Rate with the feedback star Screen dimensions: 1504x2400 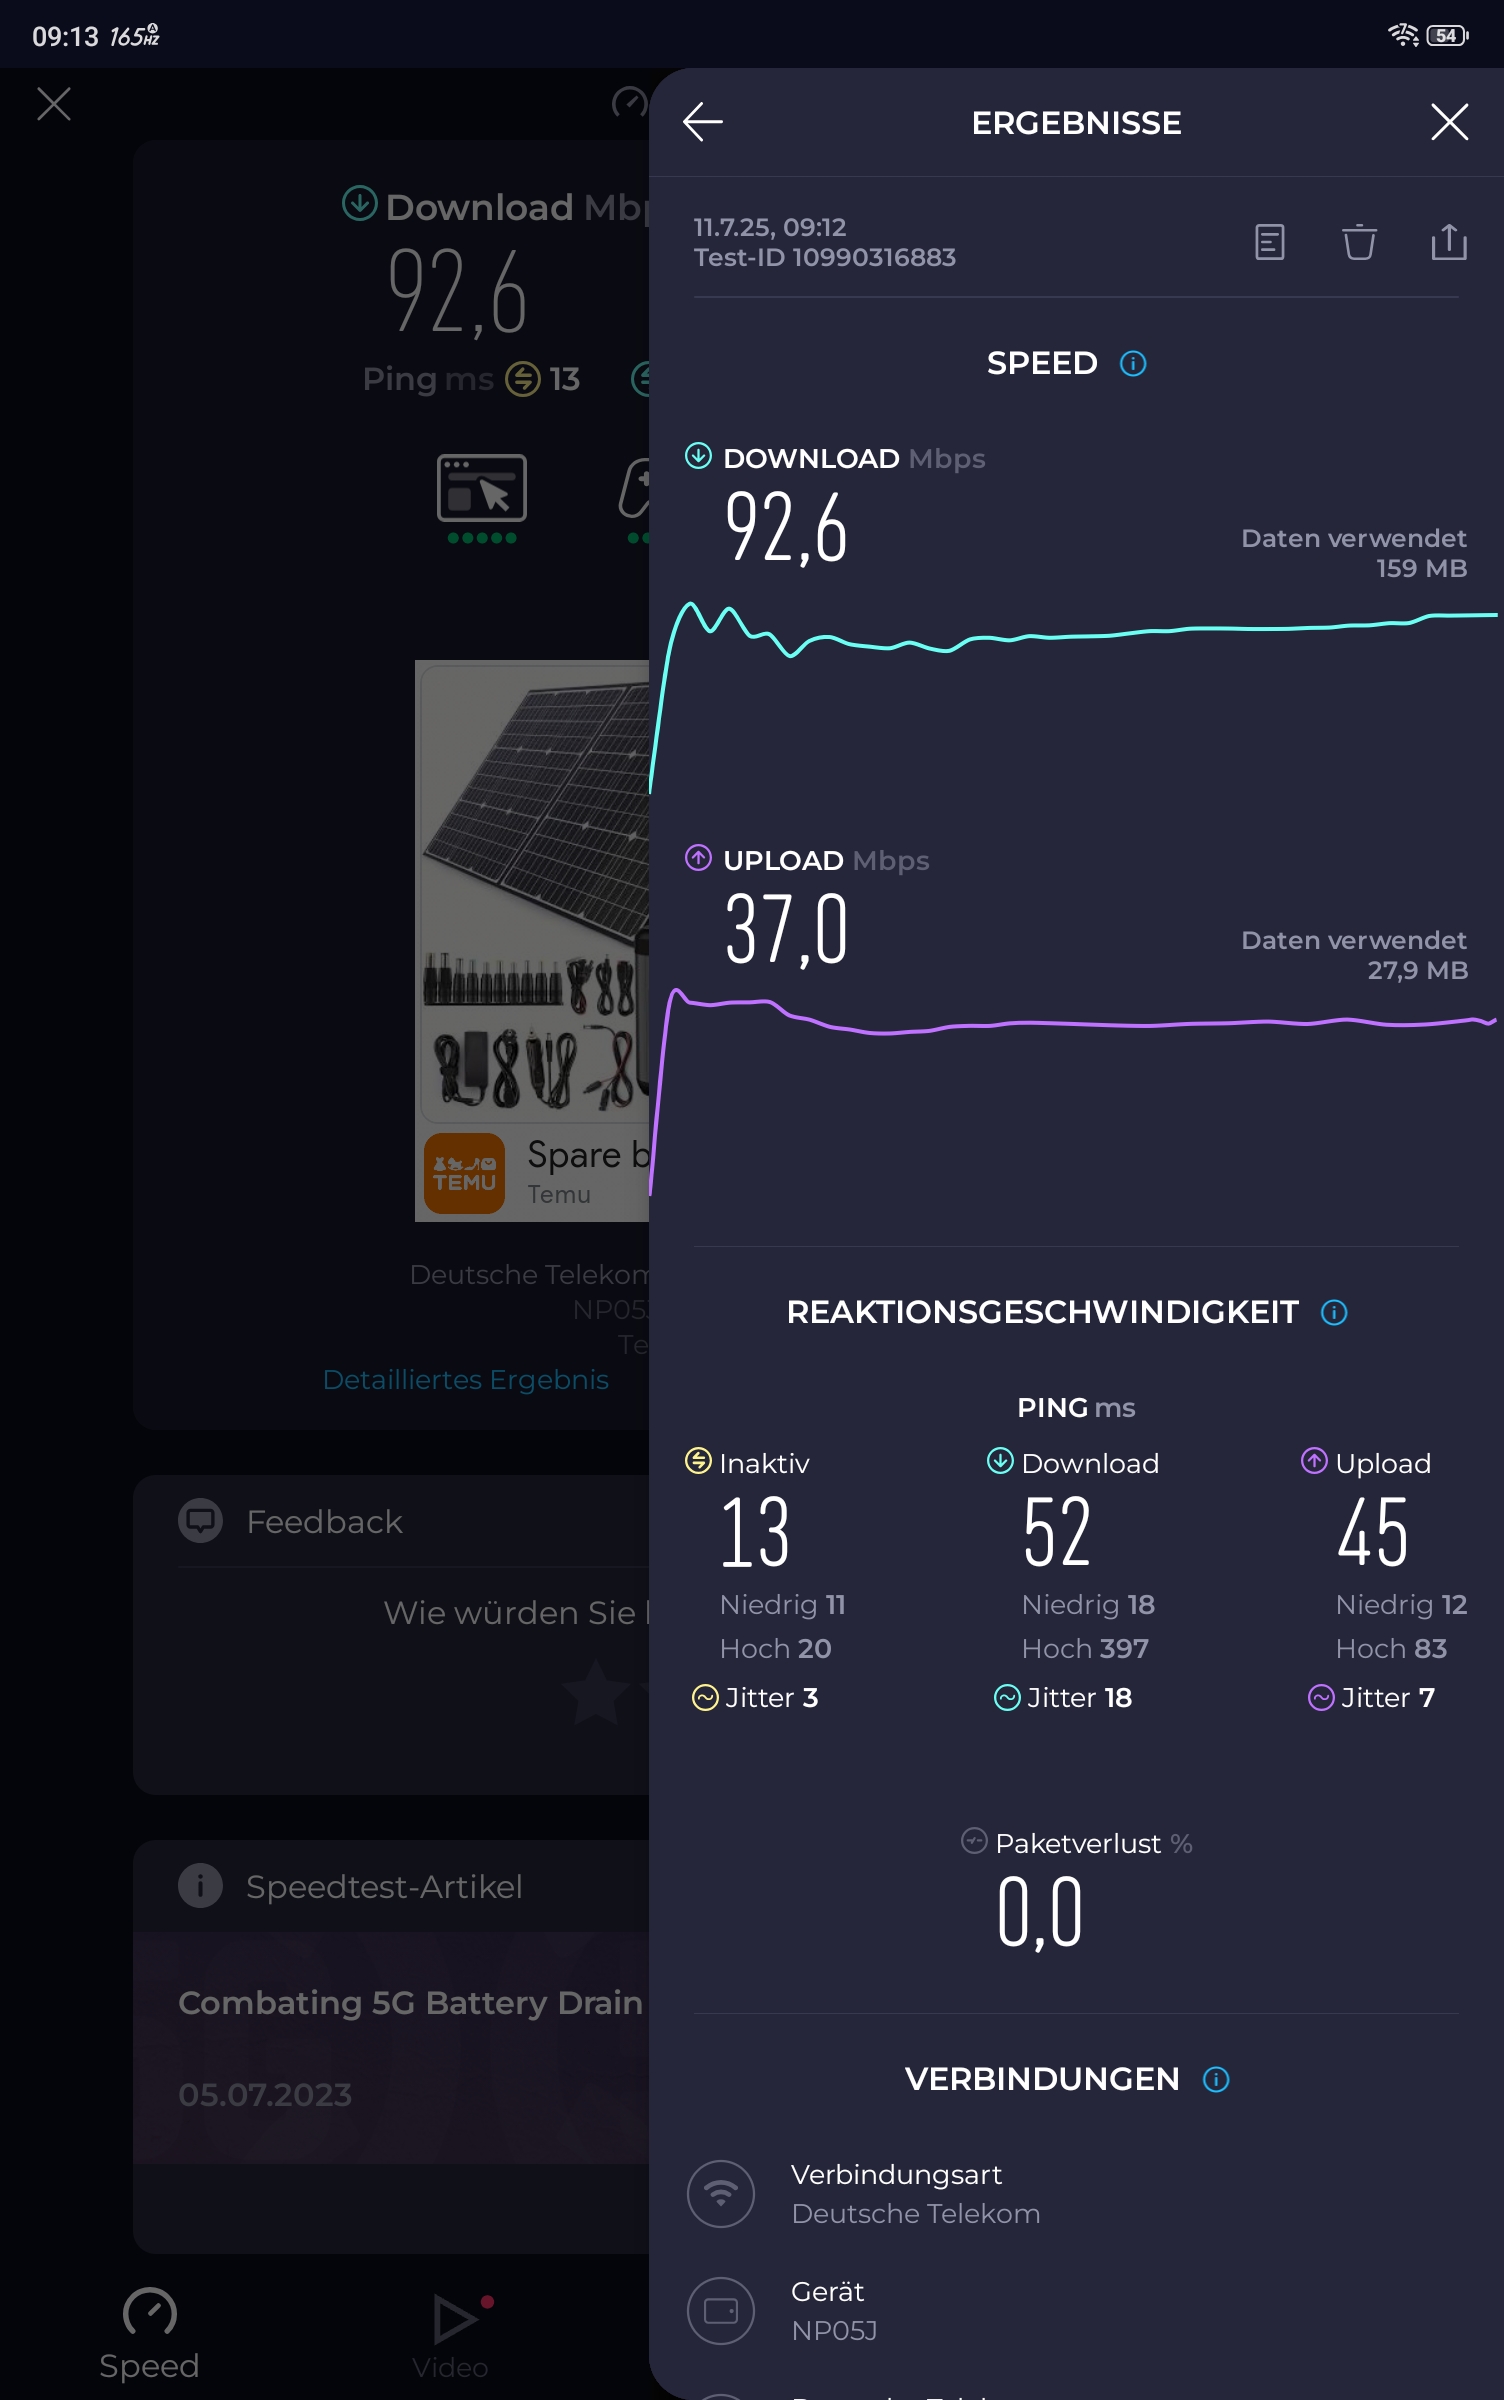[x=596, y=1692]
